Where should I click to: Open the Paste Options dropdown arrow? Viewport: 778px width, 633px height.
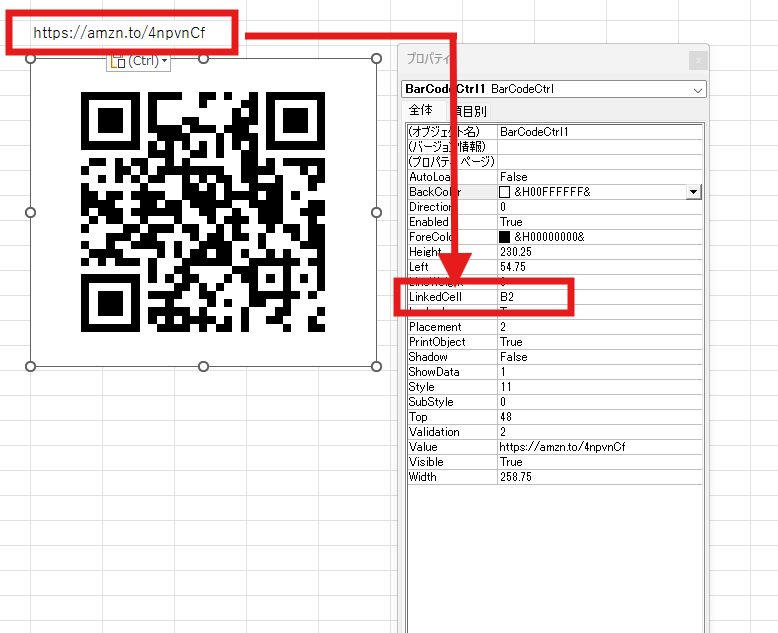(164, 62)
